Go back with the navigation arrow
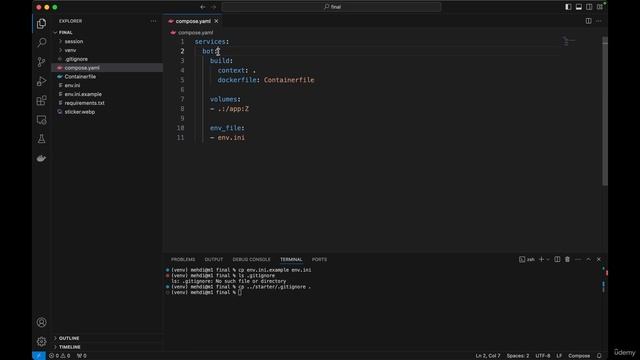Viewport: 640px width, 360px height. point(203,7)
